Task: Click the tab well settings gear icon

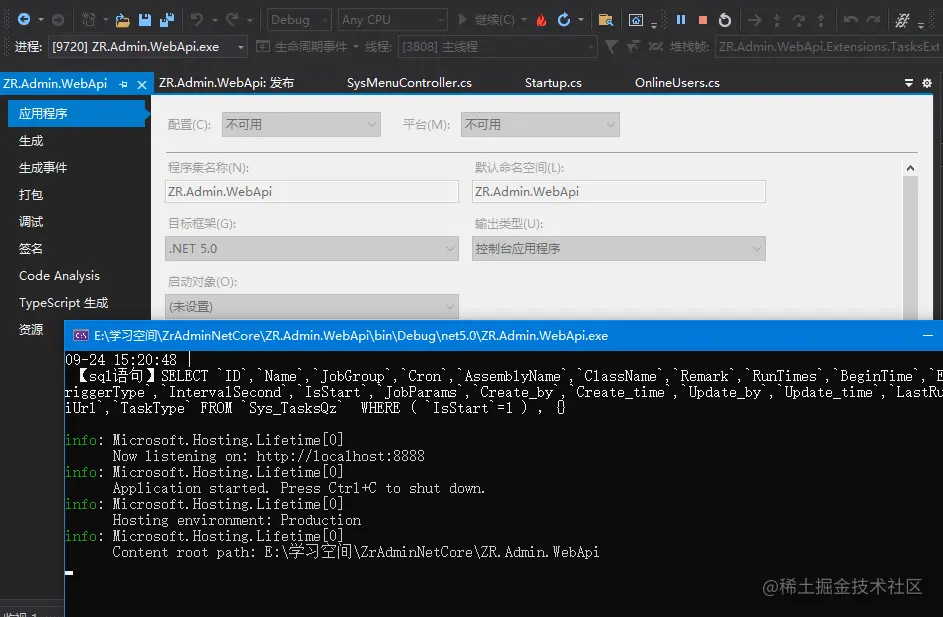Action: click(927, 83)
